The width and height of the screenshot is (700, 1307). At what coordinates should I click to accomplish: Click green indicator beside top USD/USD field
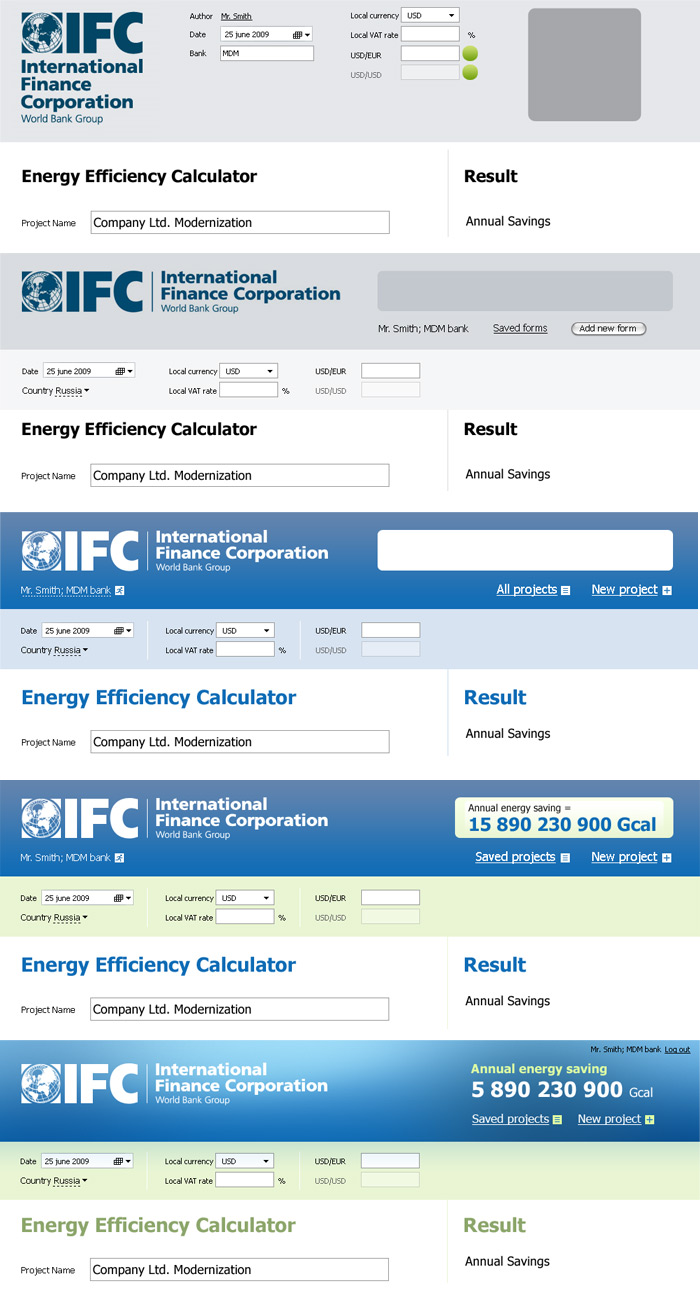point(470,73)
